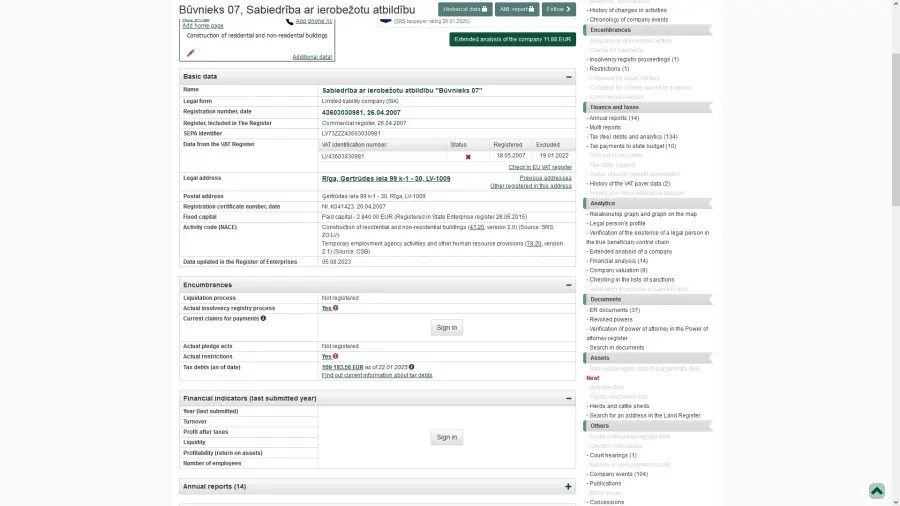Click Extended analysis of the company button
This screenshot has height=506, width=900.
[x=513, y=39]
